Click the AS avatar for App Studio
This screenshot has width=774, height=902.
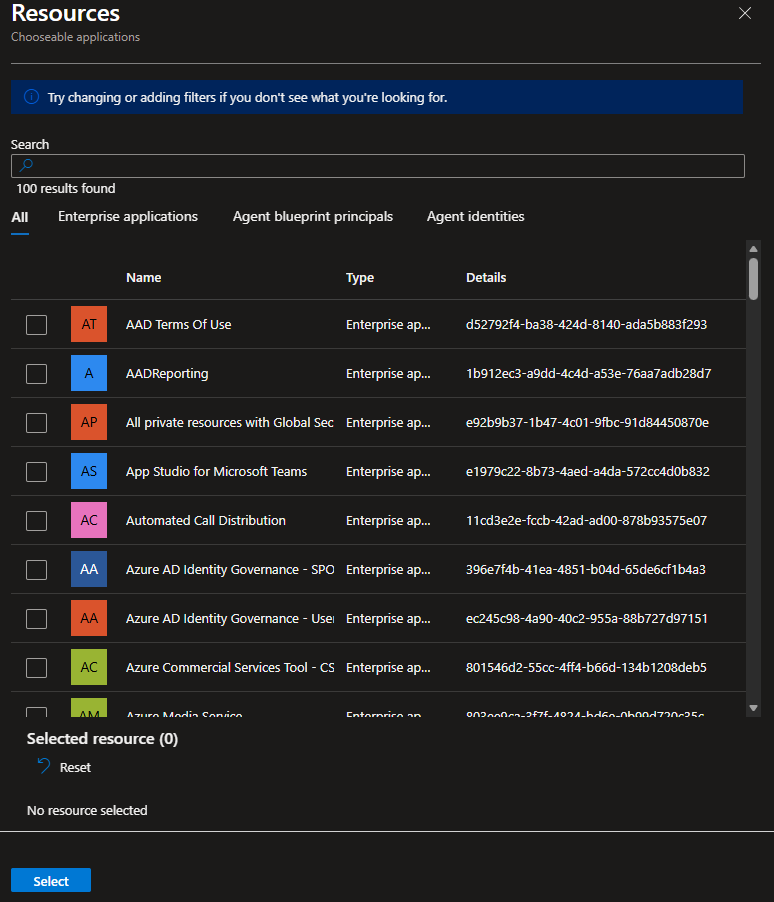point(89,471)
